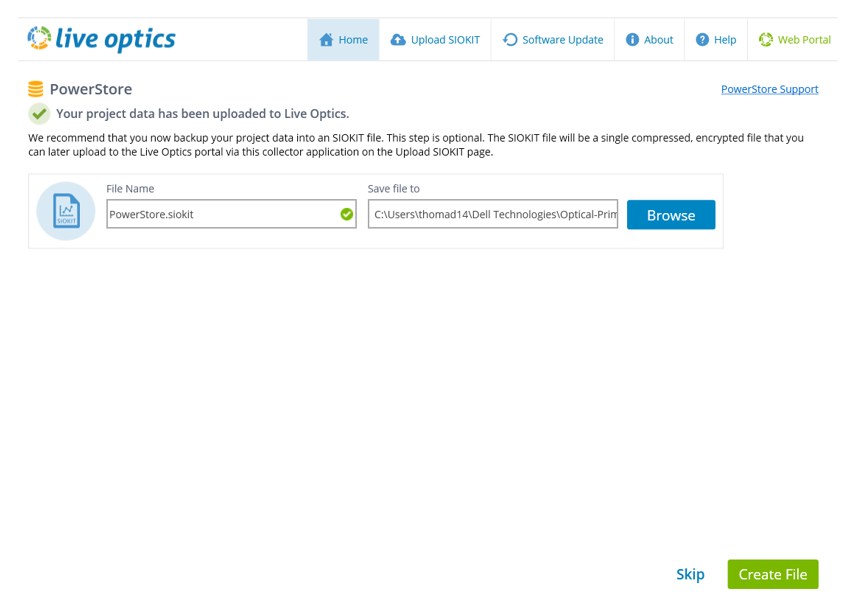
Task: Open the Software Update tab
Action: tap(553, 40)
